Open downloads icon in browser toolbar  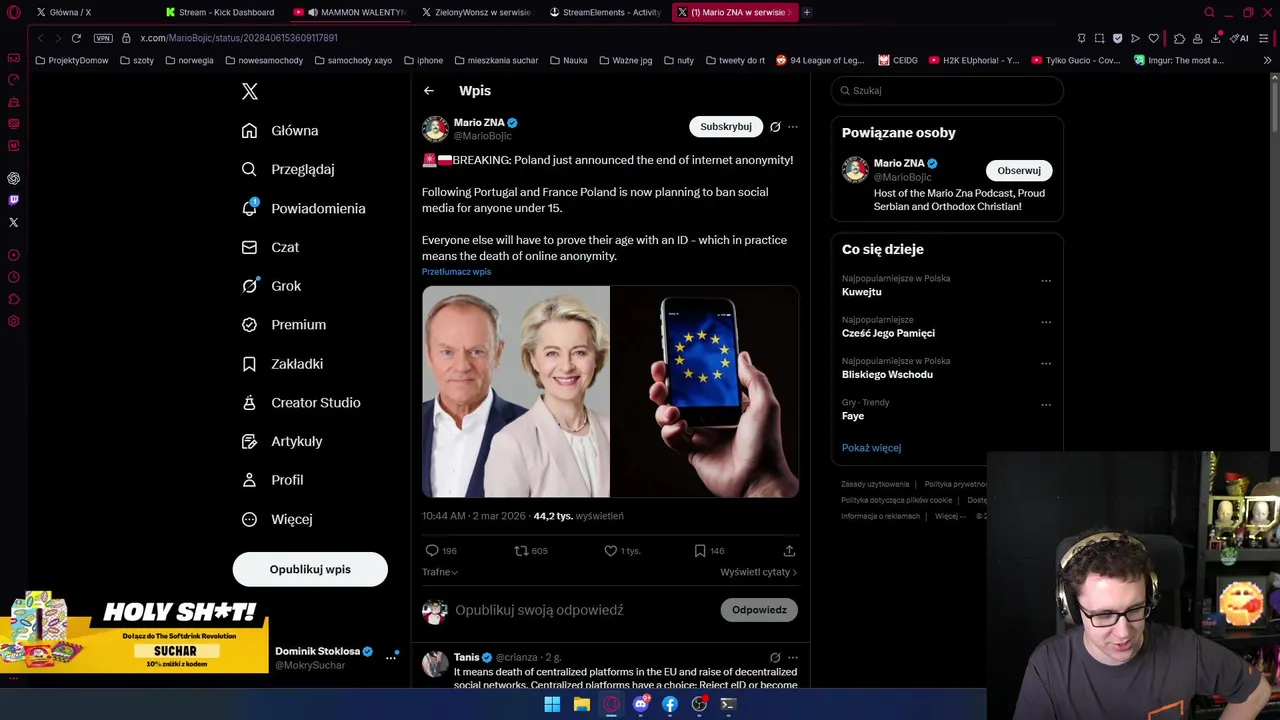[x=1216, y=38]
